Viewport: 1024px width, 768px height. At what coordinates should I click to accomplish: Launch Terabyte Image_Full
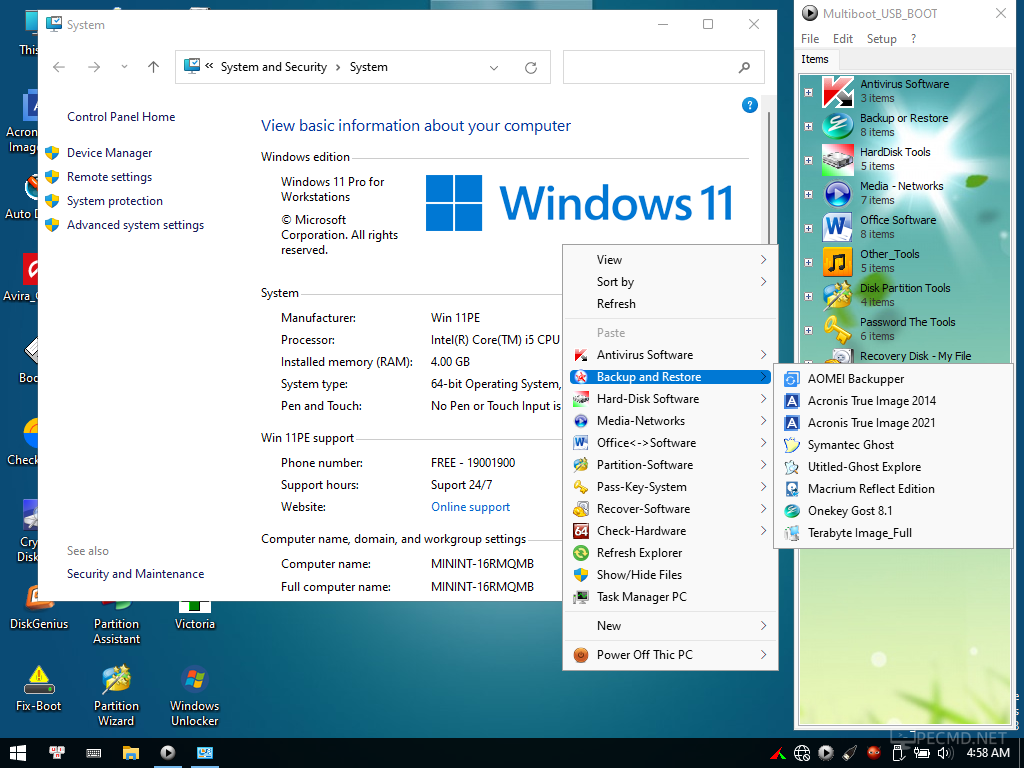click(x=893, y=533)
